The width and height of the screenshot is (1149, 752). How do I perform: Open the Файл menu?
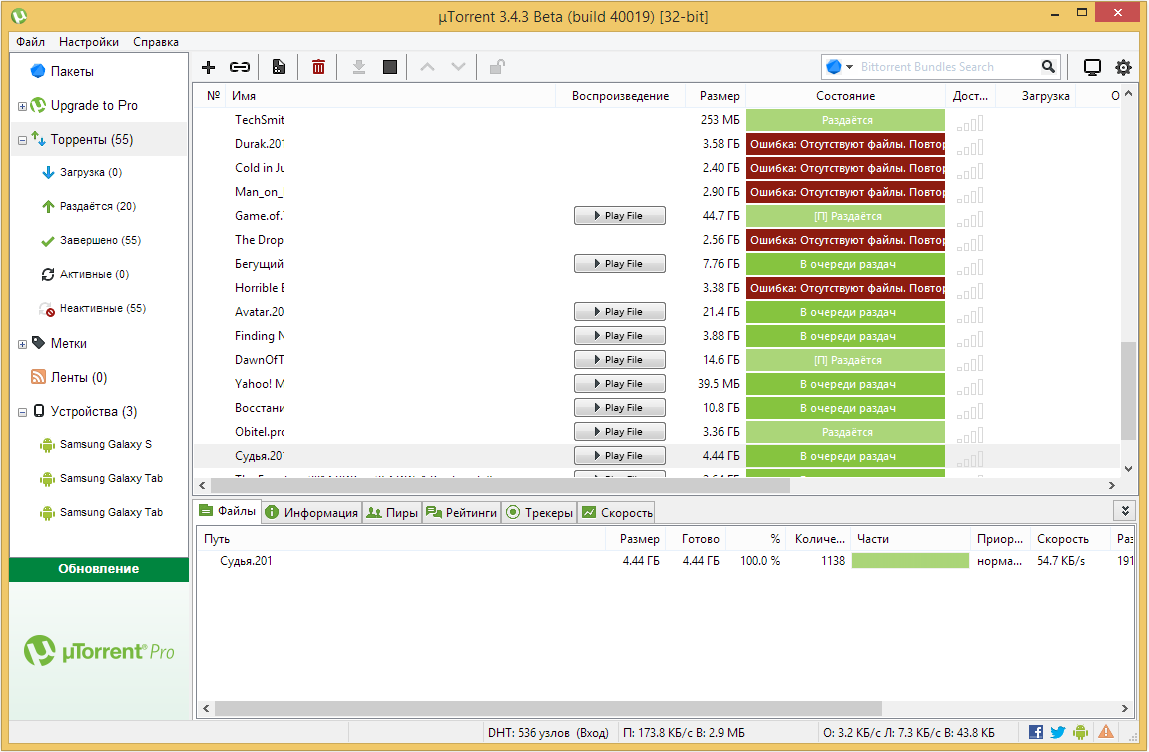click(30, 42)
